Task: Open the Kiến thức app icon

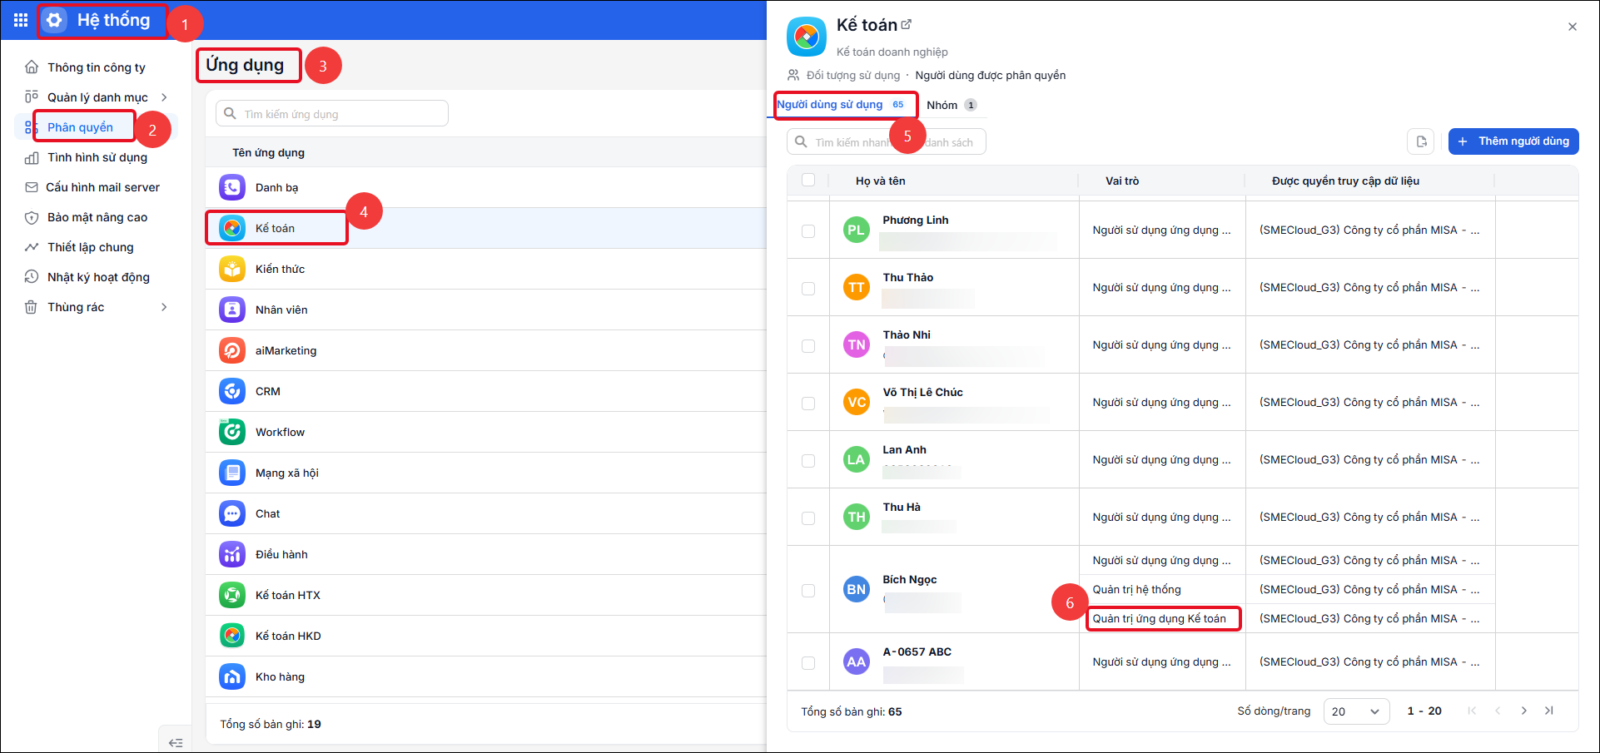Action: tap(232, 269)
